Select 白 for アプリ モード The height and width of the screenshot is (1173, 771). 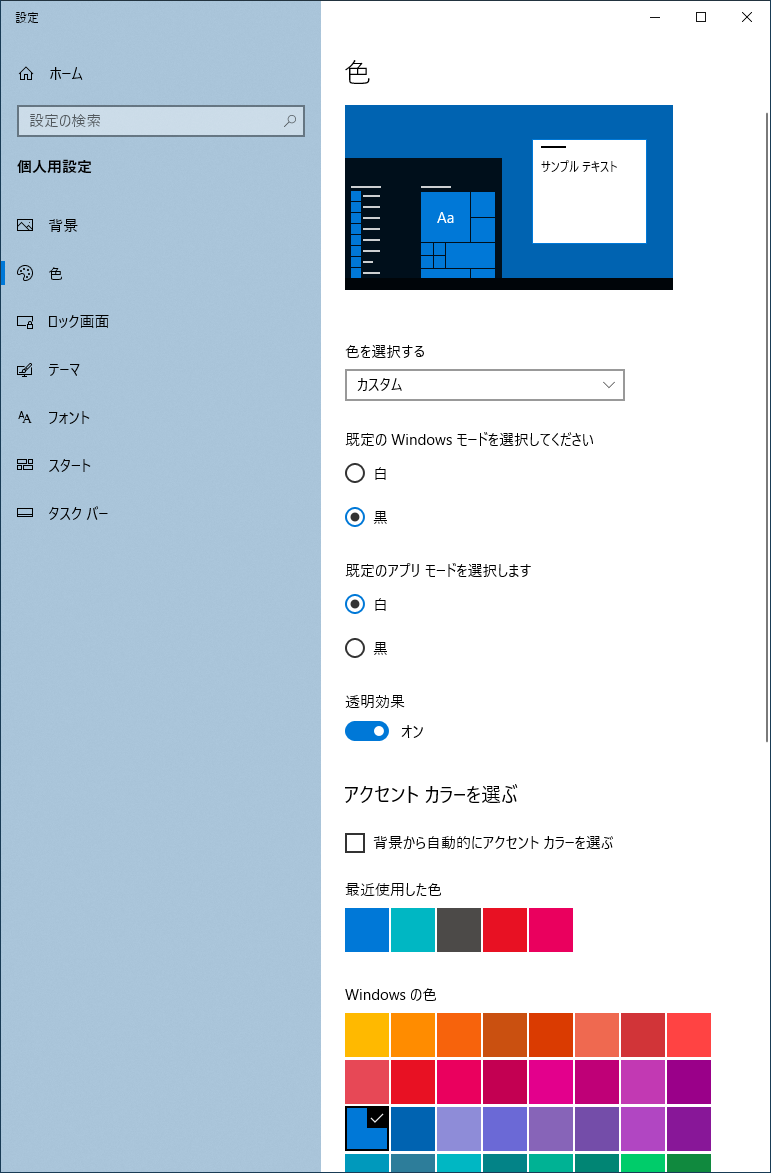(x=355, y=604)
